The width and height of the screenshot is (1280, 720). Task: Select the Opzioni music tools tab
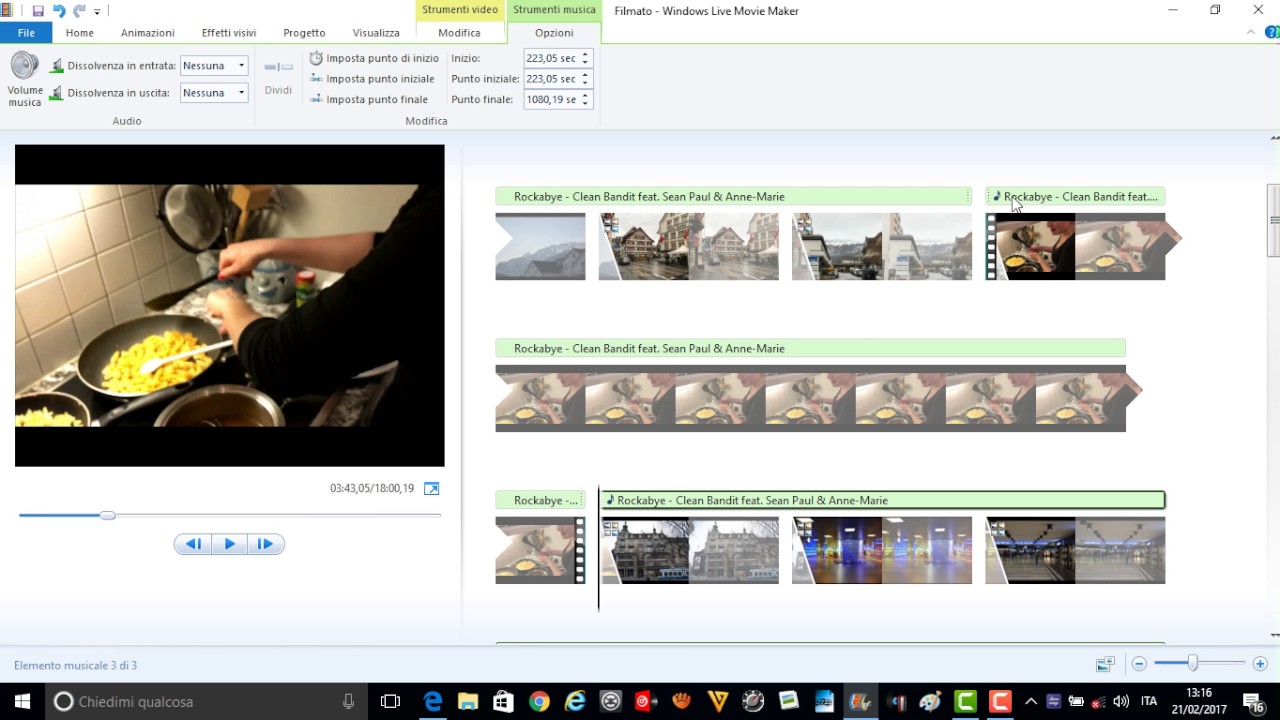[x=554, y=33]
